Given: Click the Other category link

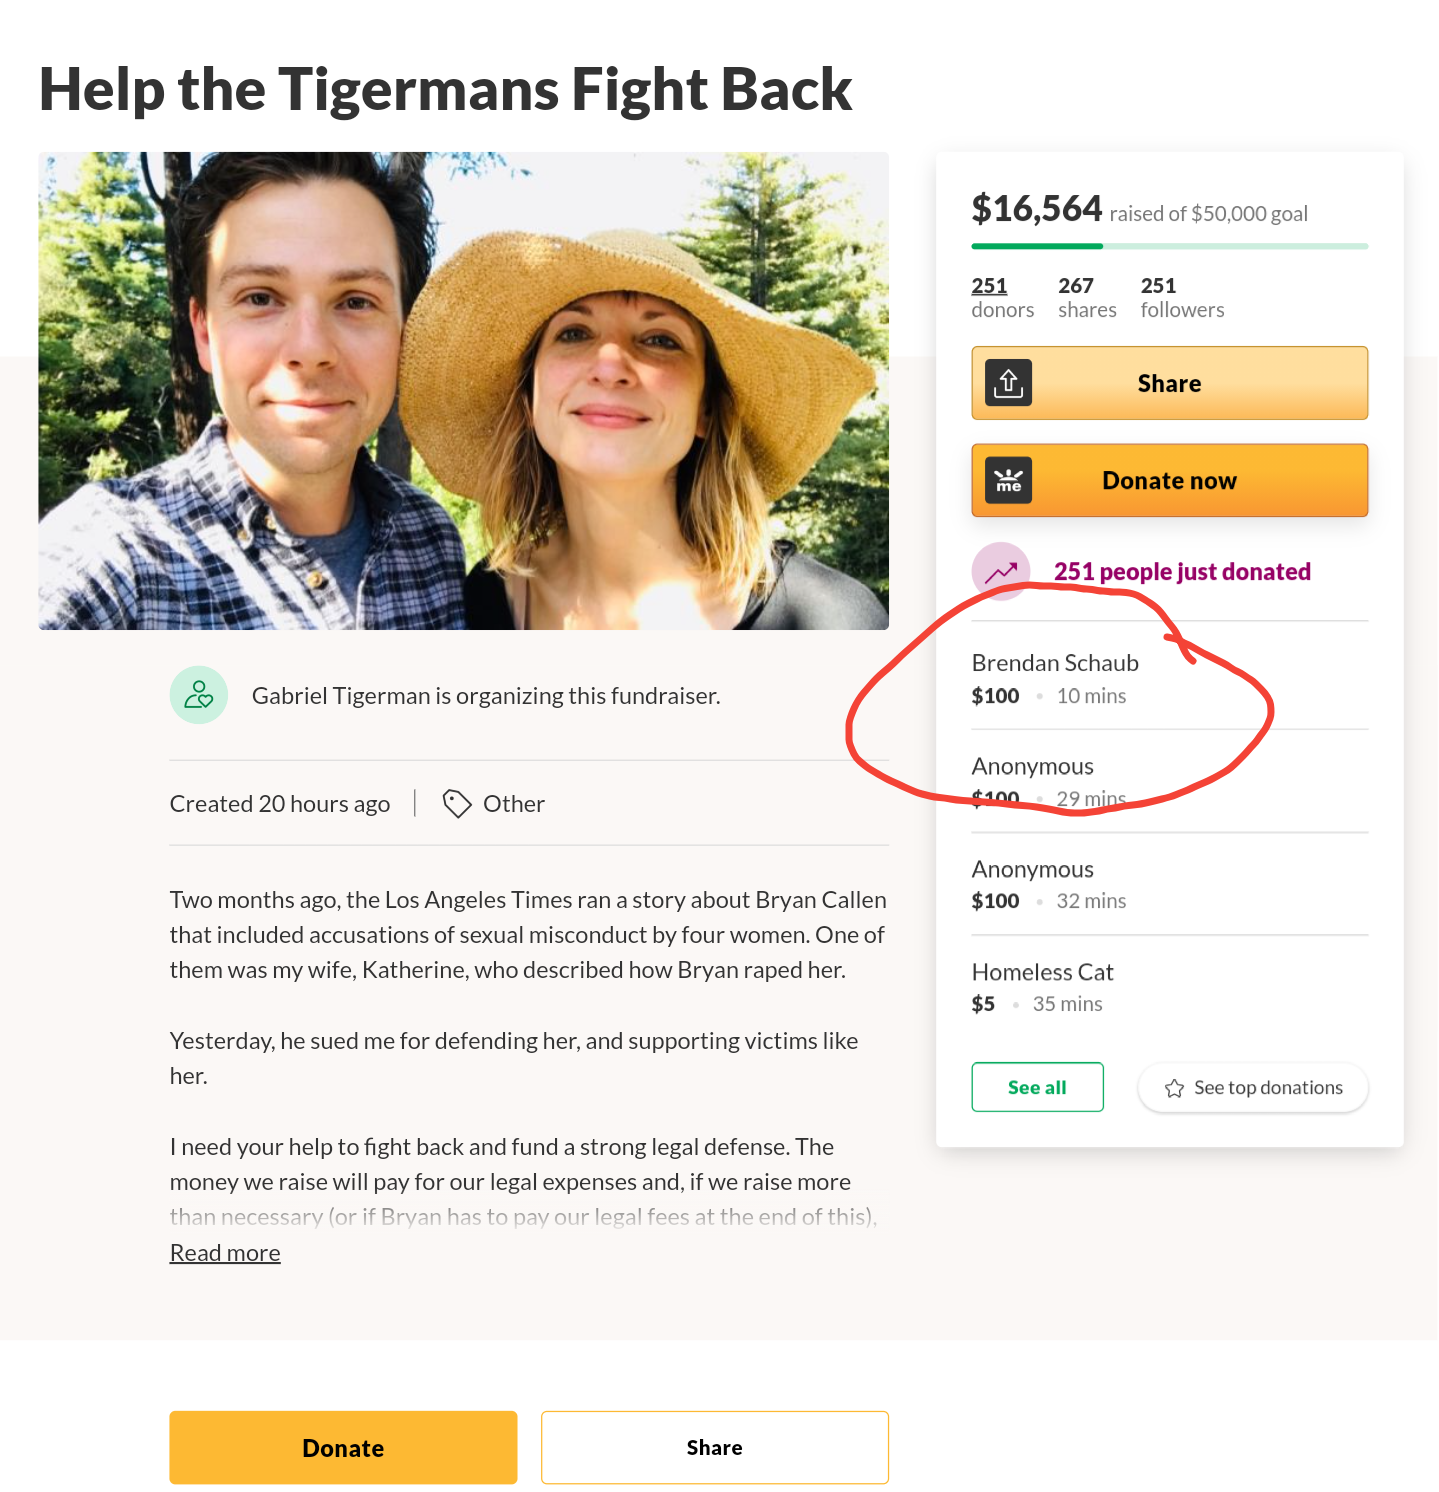Looking at the screenshot, I should [514, 804].
